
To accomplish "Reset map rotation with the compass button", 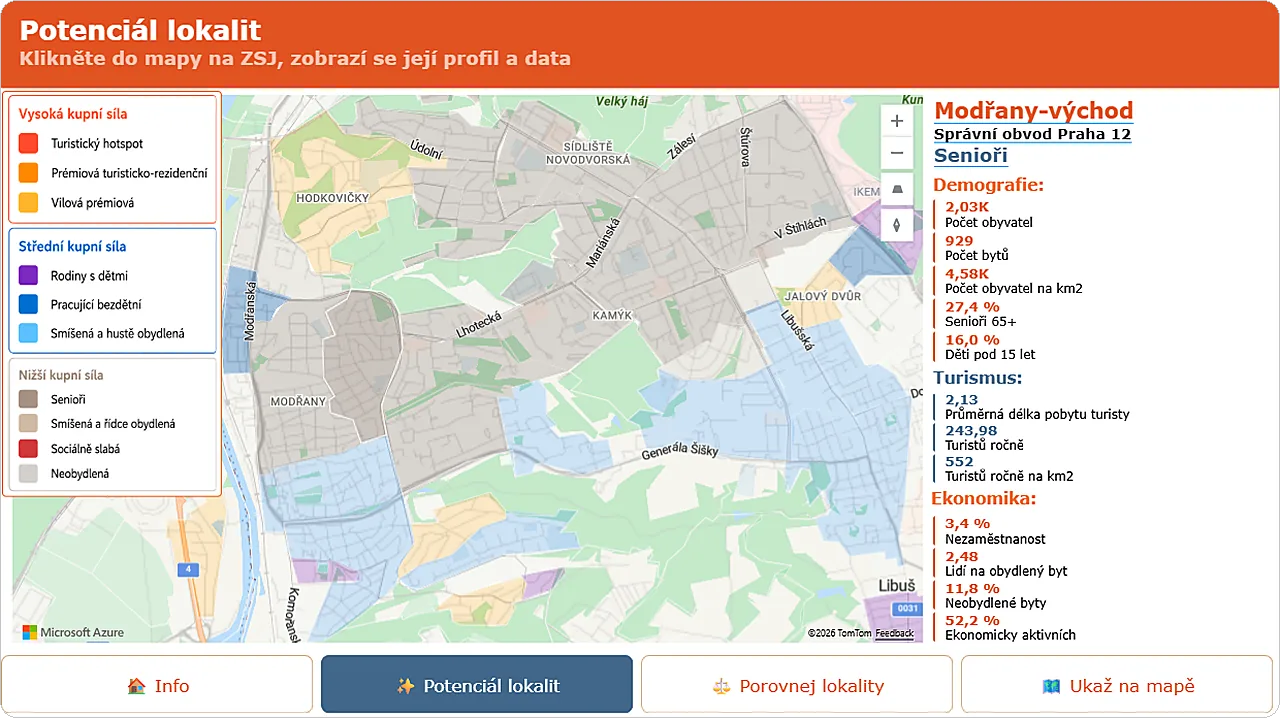I will click(896, 225).
